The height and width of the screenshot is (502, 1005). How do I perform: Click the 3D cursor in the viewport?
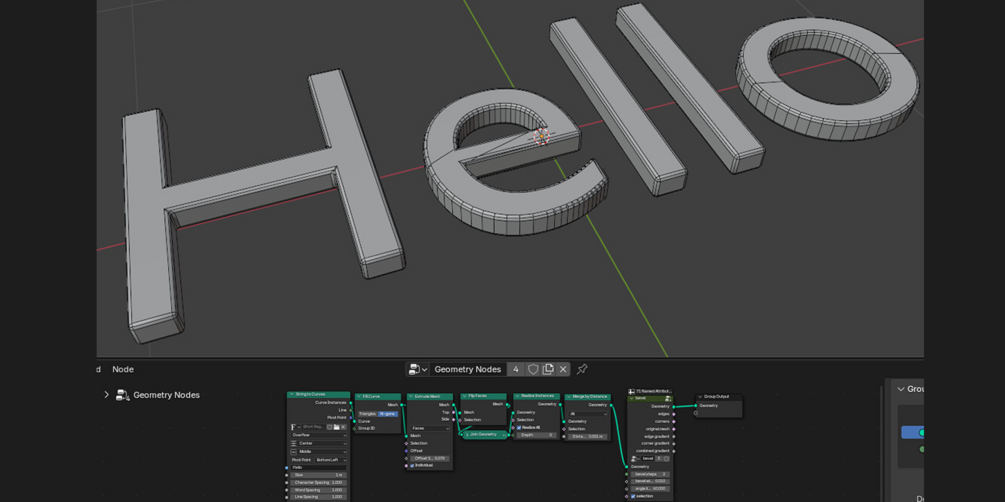click(542, 136)
